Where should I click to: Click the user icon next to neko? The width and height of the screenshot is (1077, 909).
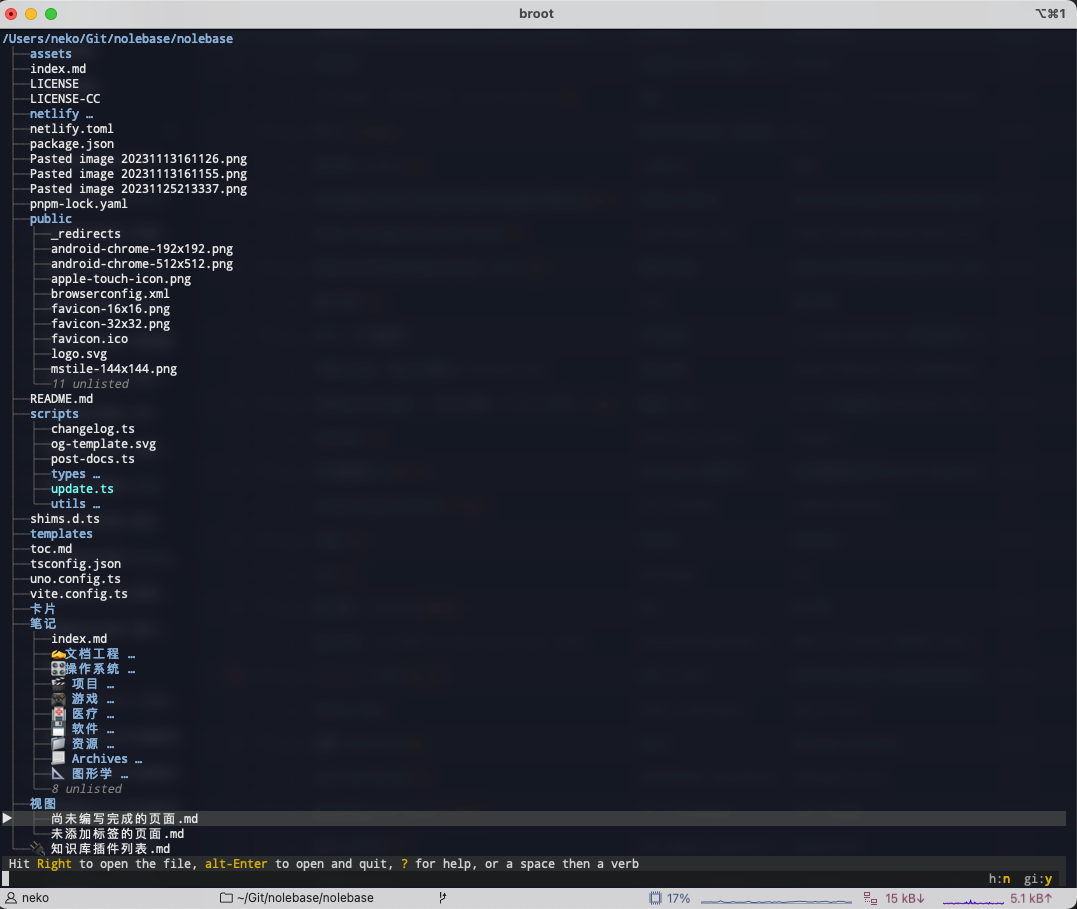11,898
